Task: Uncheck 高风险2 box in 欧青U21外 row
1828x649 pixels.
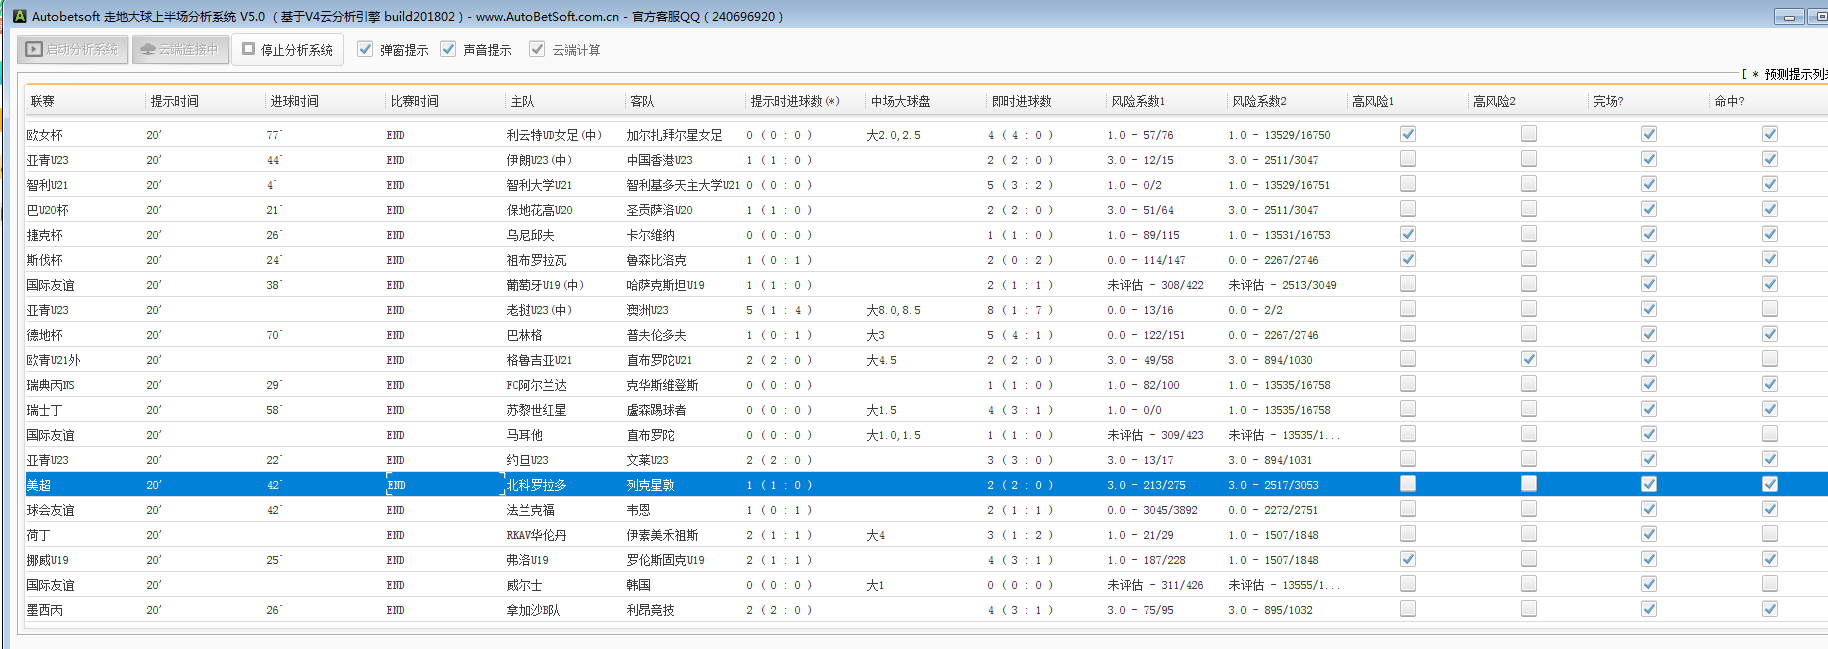Action: tap(1529, 359)
